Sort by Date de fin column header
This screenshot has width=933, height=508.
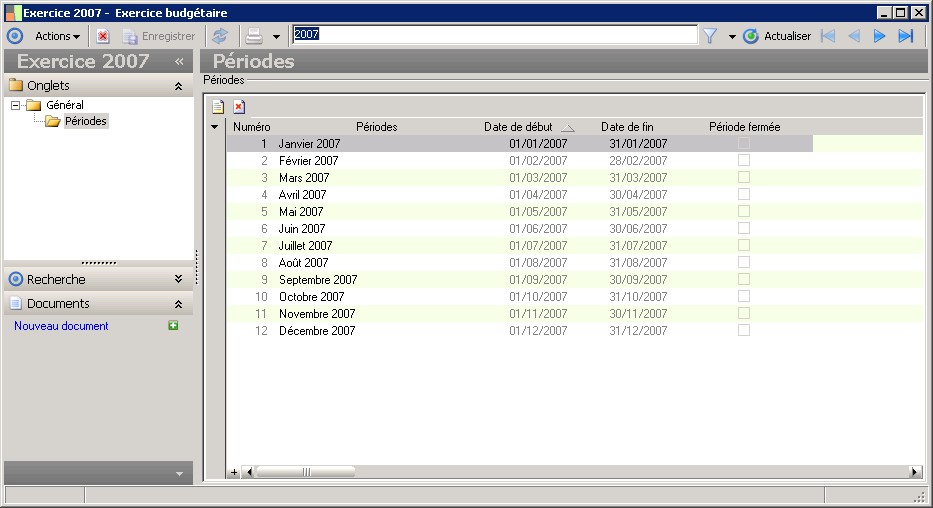click(627, 127)
